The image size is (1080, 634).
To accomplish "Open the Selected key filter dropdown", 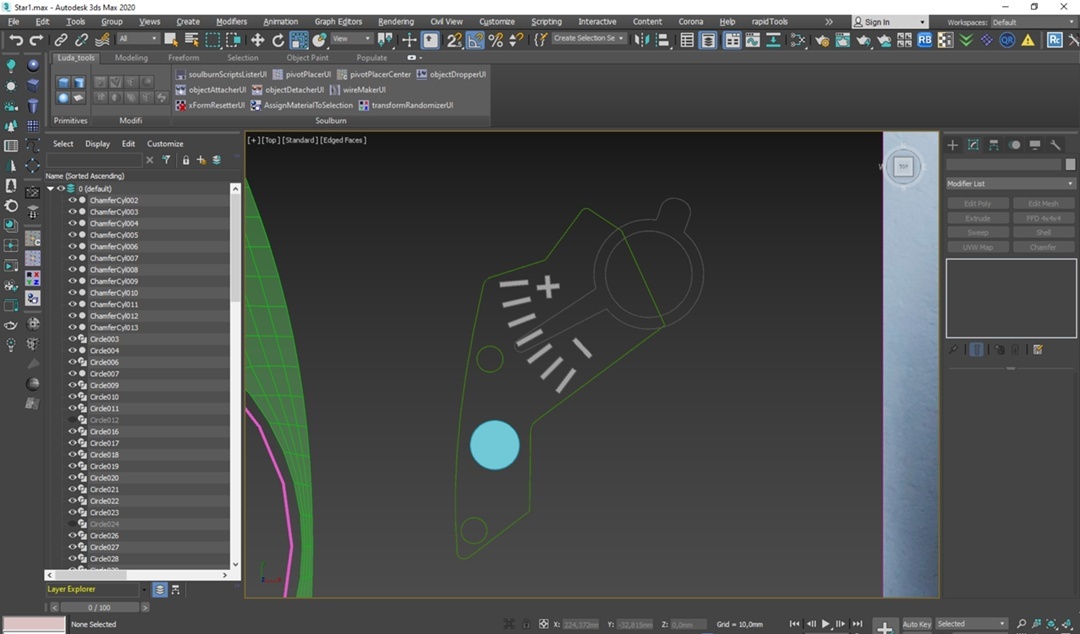I will pos(970,624).
